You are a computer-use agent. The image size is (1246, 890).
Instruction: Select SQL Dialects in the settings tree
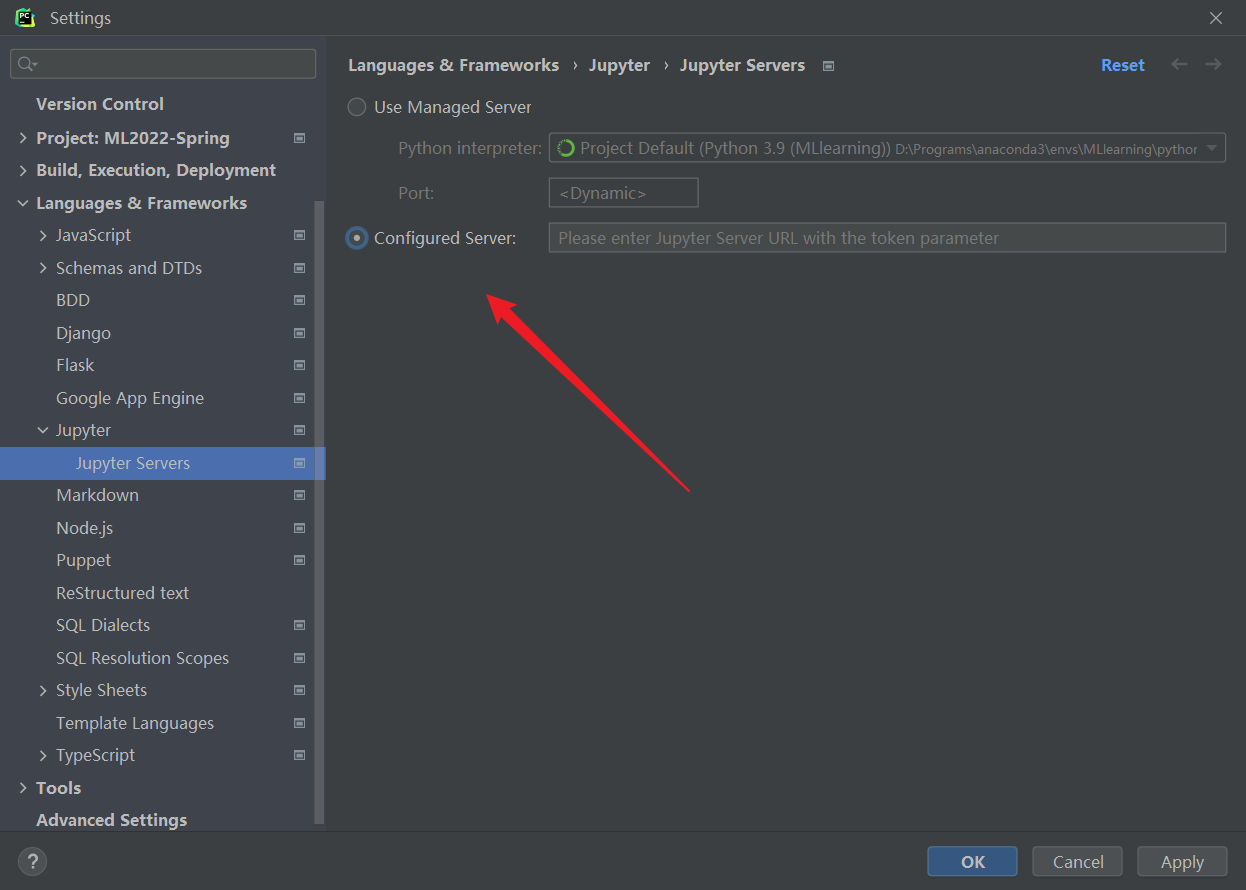tap(103, 625)
